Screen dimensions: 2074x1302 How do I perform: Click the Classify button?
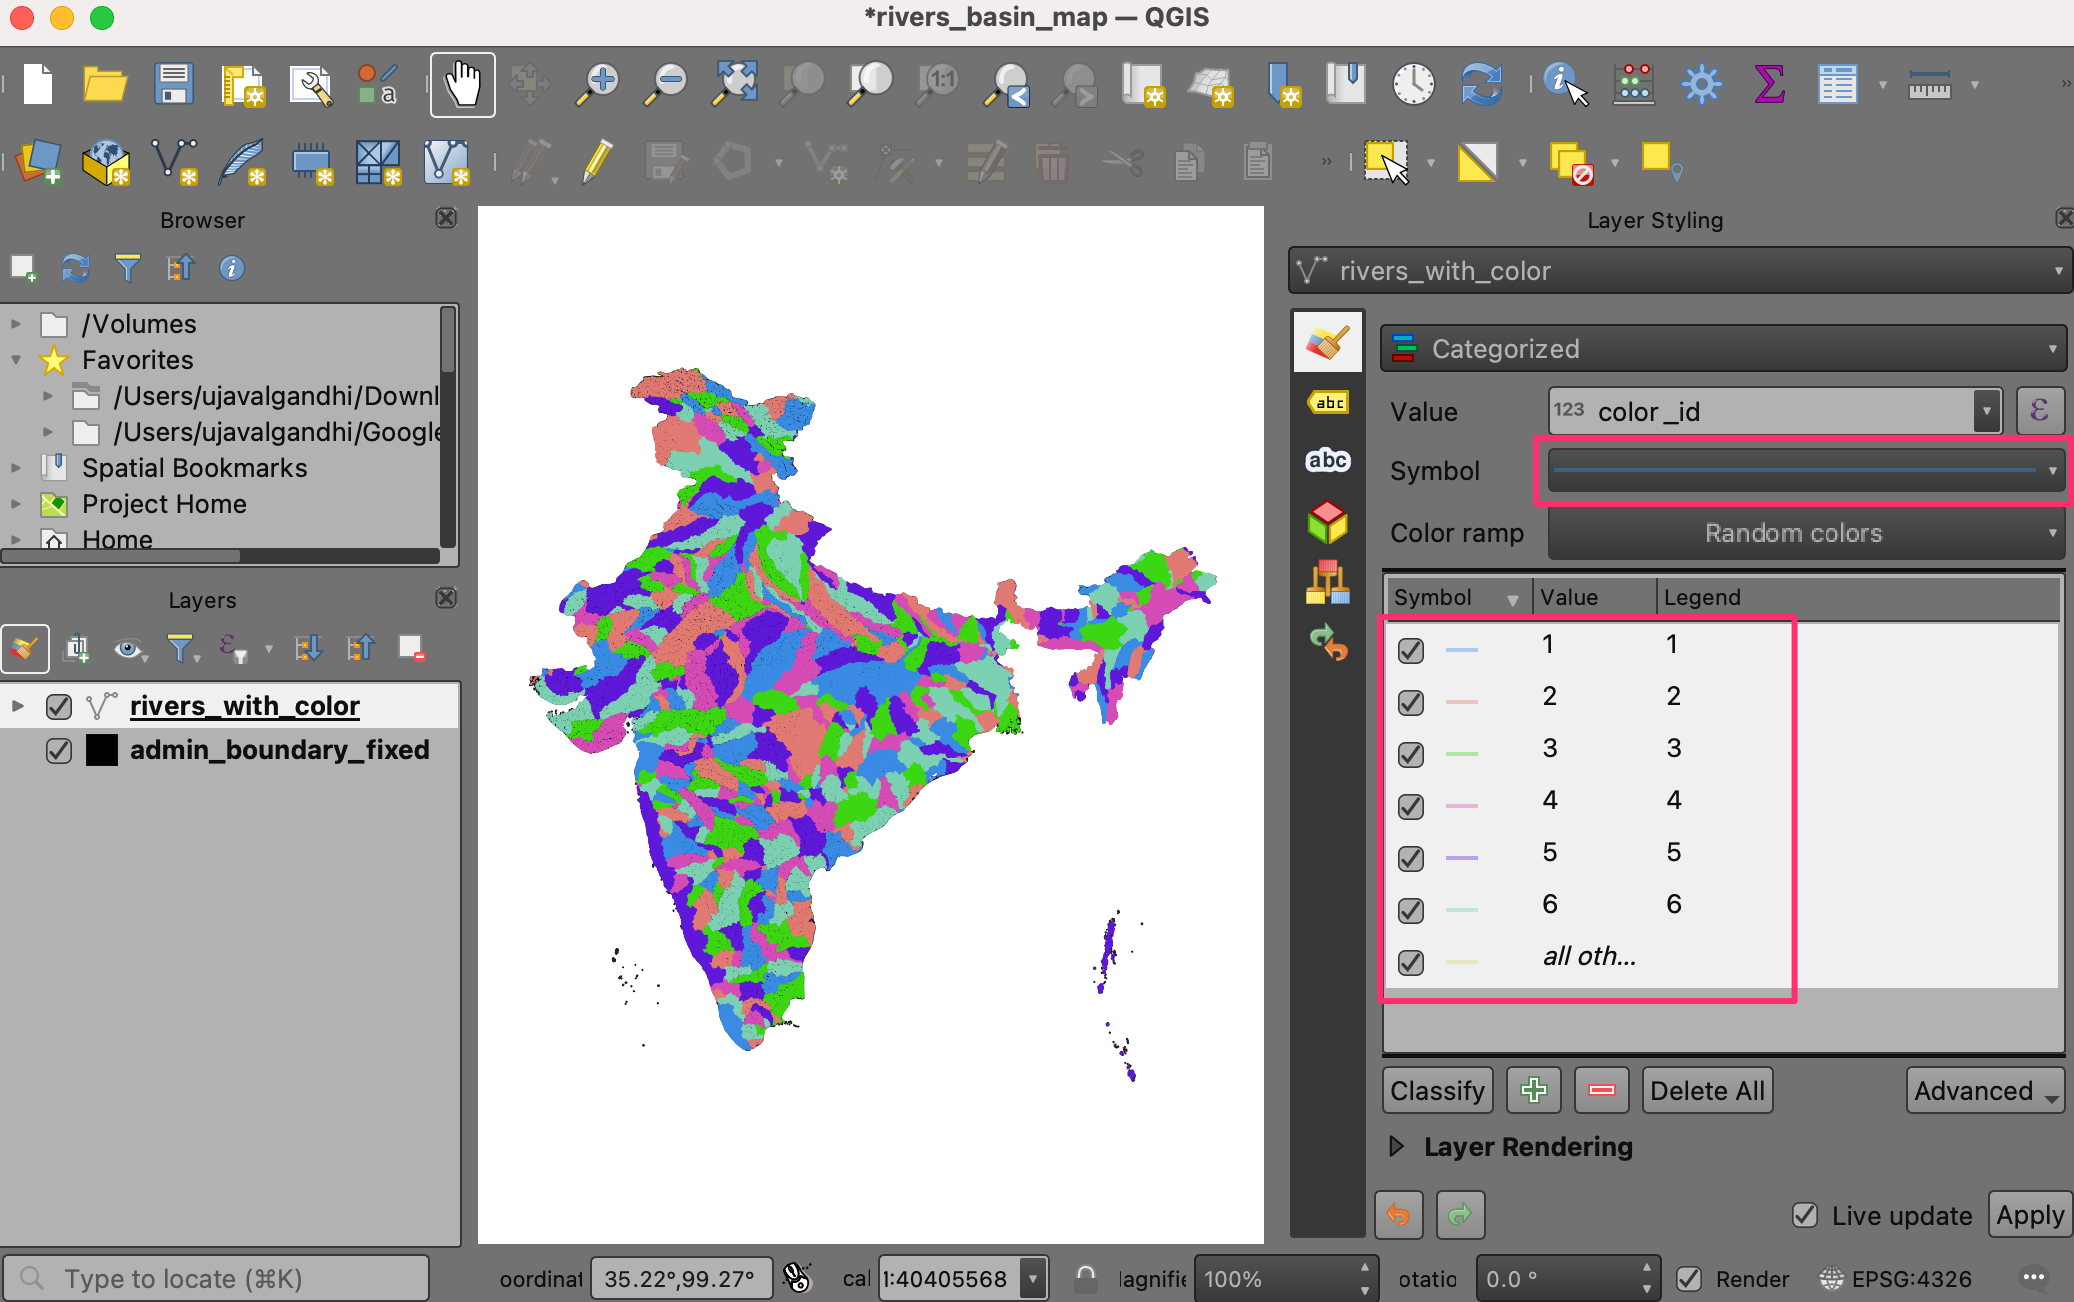1437,1090
